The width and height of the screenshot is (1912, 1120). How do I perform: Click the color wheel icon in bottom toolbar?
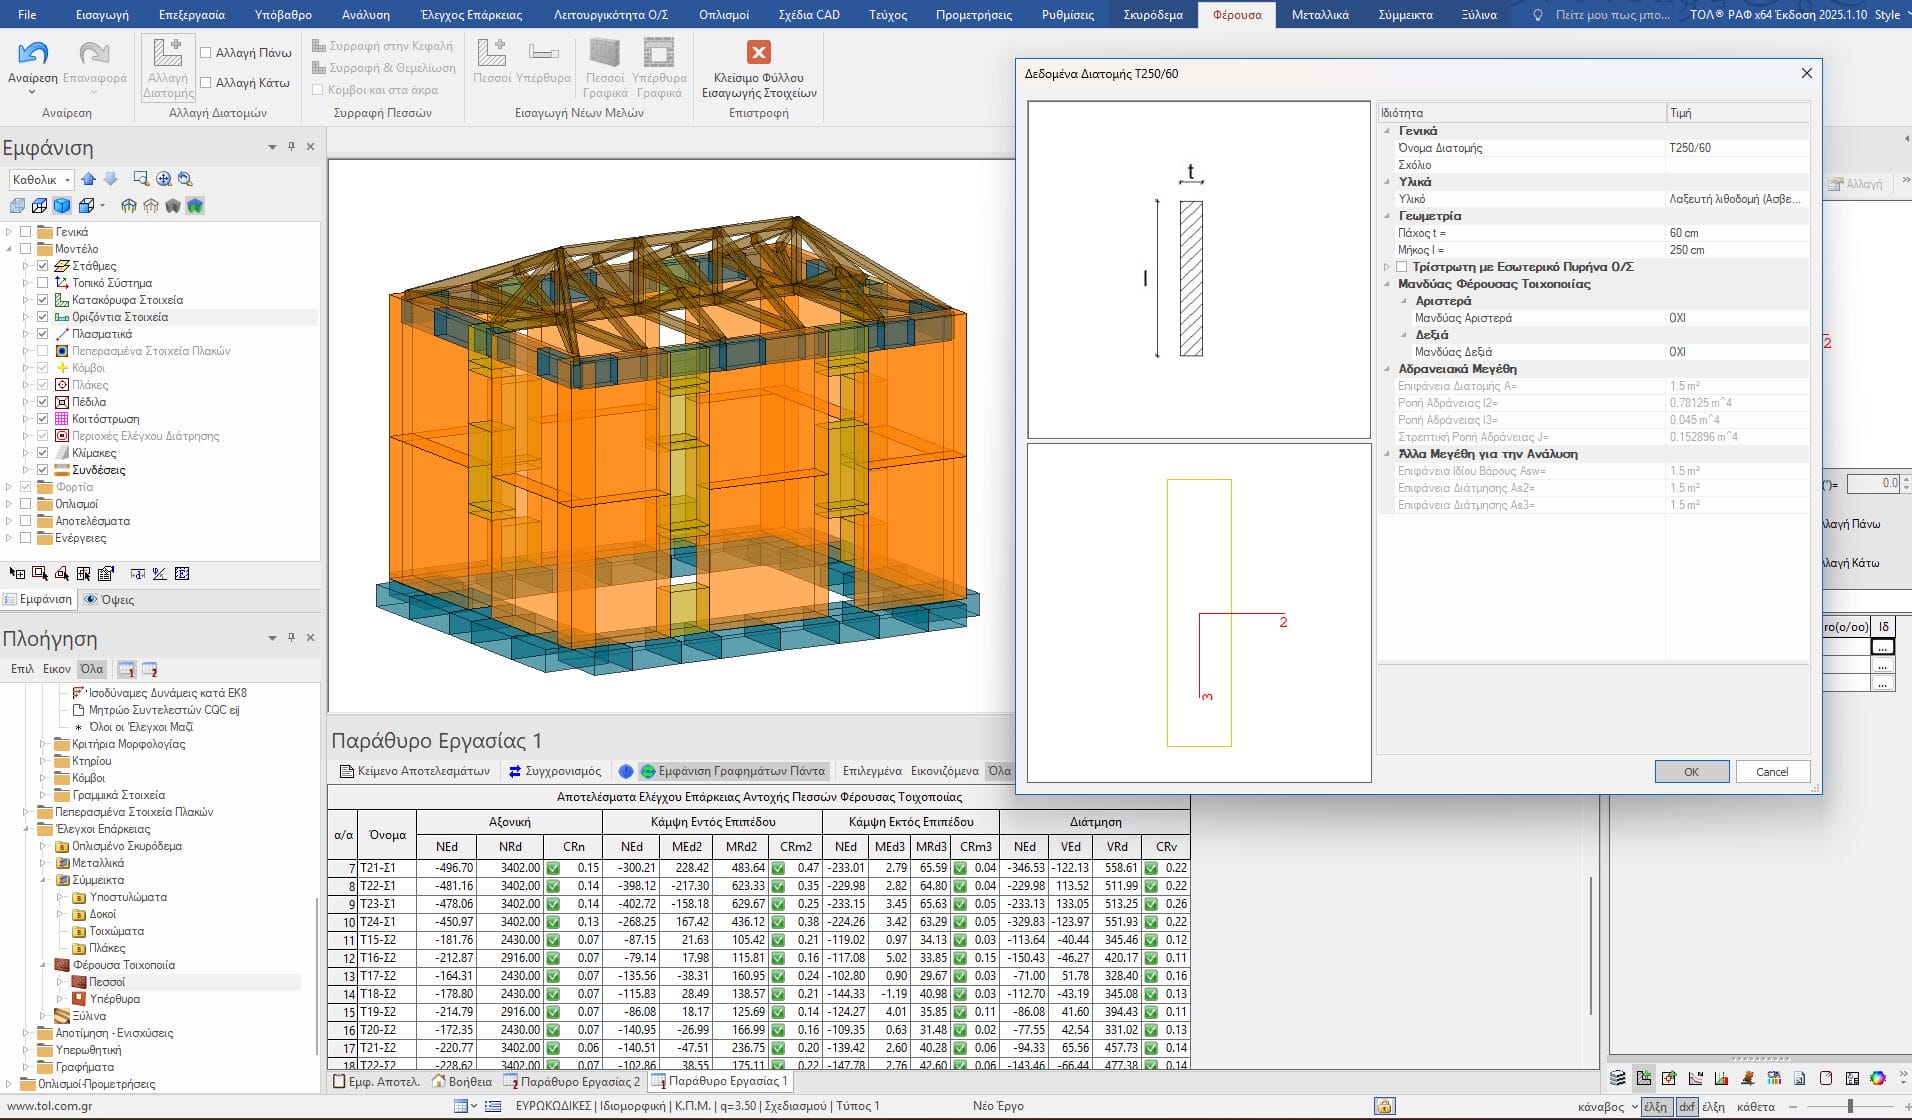(x=1877, y=1078)
